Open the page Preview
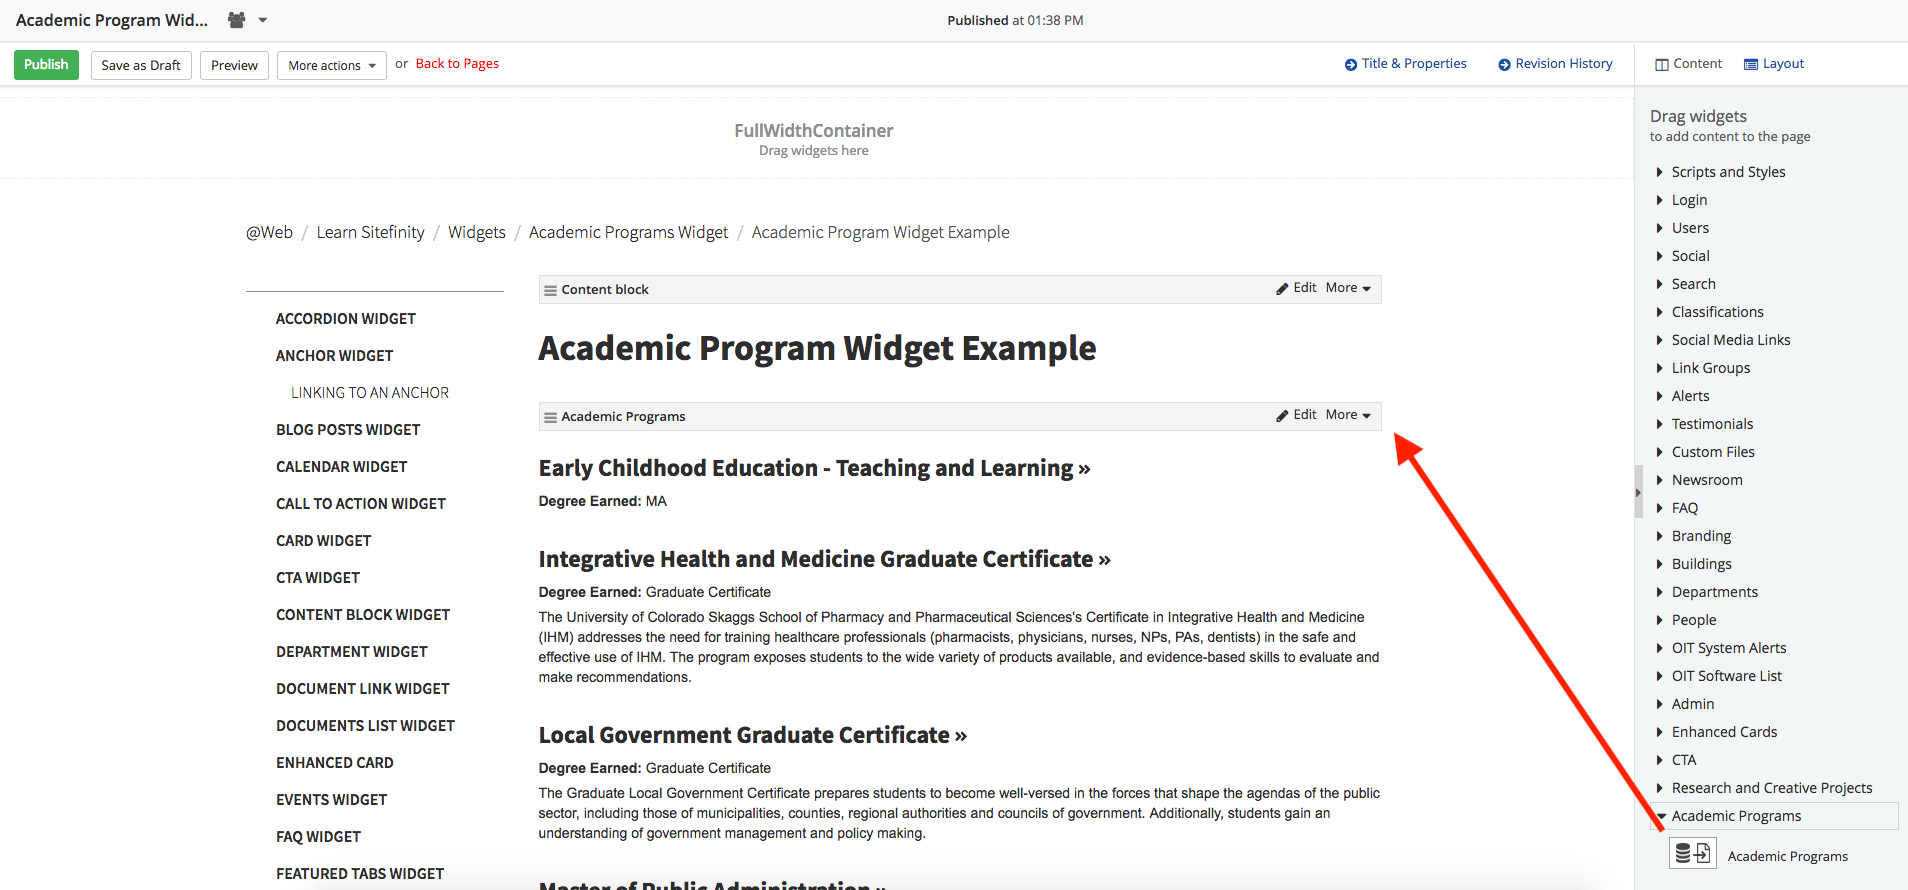The image size is (1908, 890). pyautogui.click(x=234, y=65)
